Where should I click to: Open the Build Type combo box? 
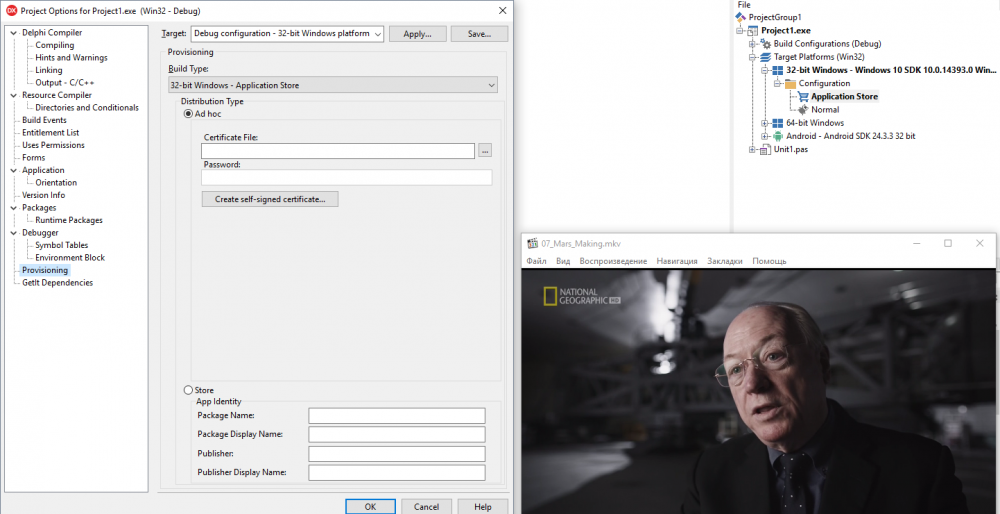tap(333, 85)
